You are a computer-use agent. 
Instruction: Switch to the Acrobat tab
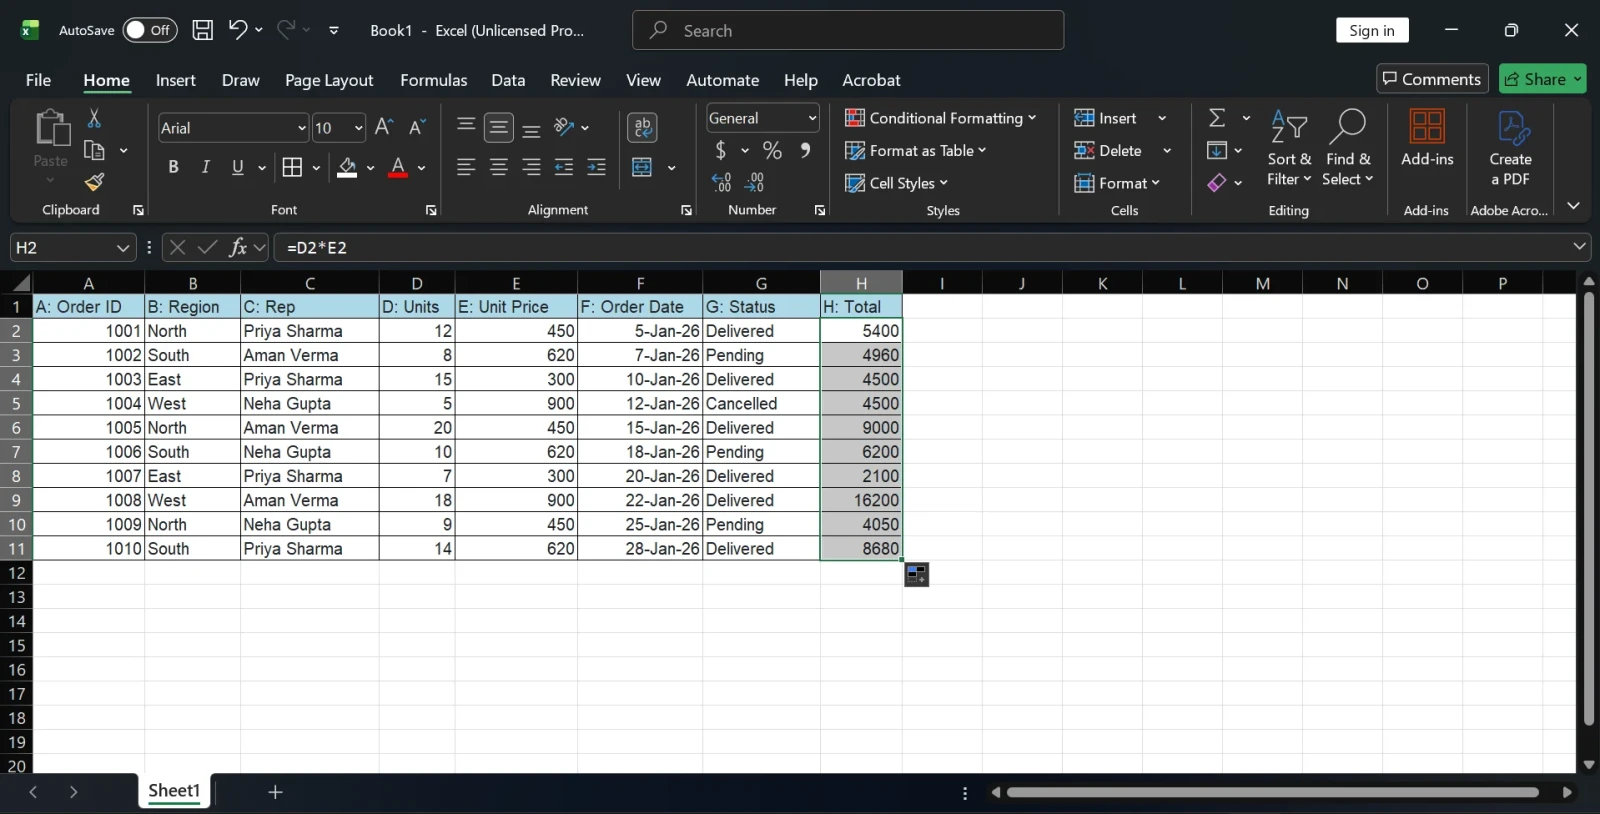[871, 80]
